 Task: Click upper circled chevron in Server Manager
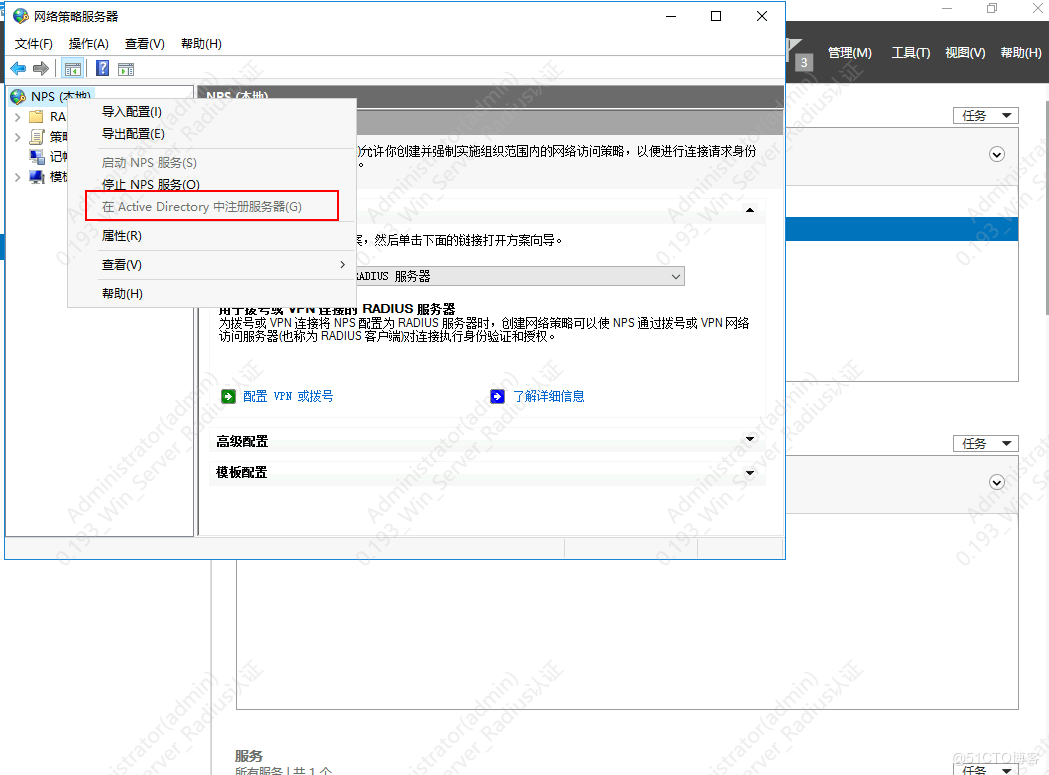click(x=997, y=155)
